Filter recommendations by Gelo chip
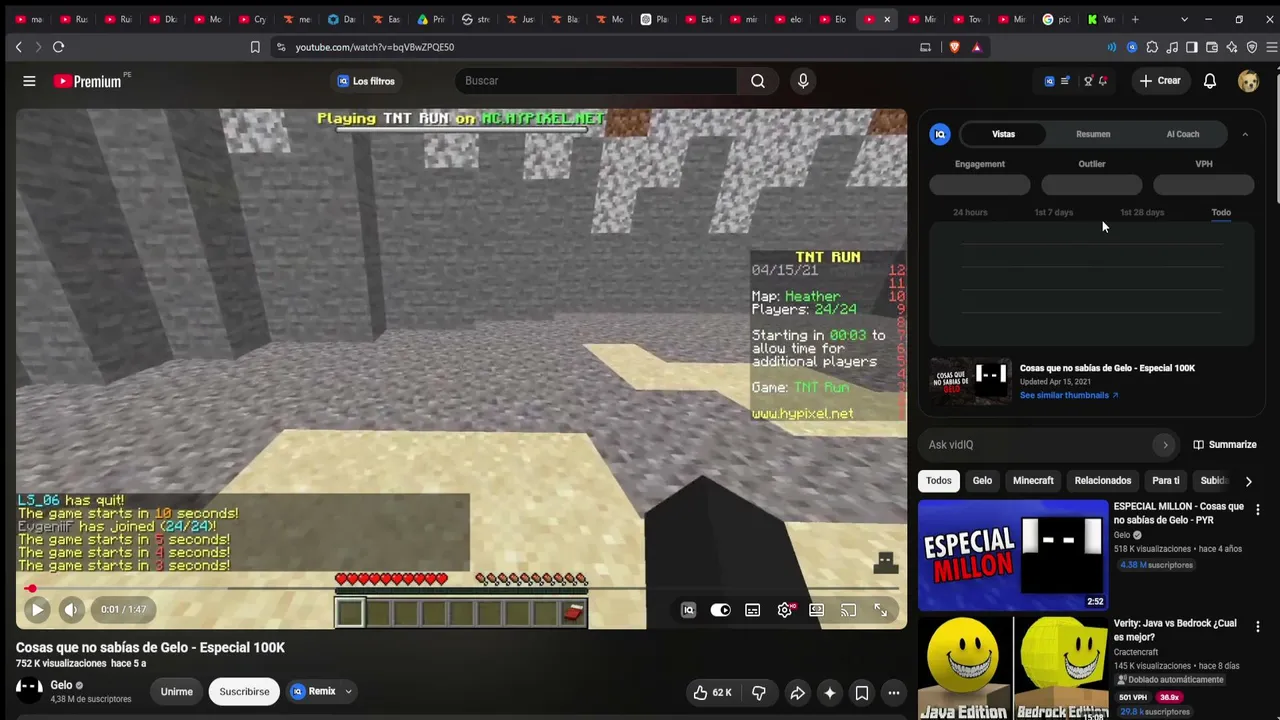Screen dimensions: 1280x720 (x=982, y=481)
